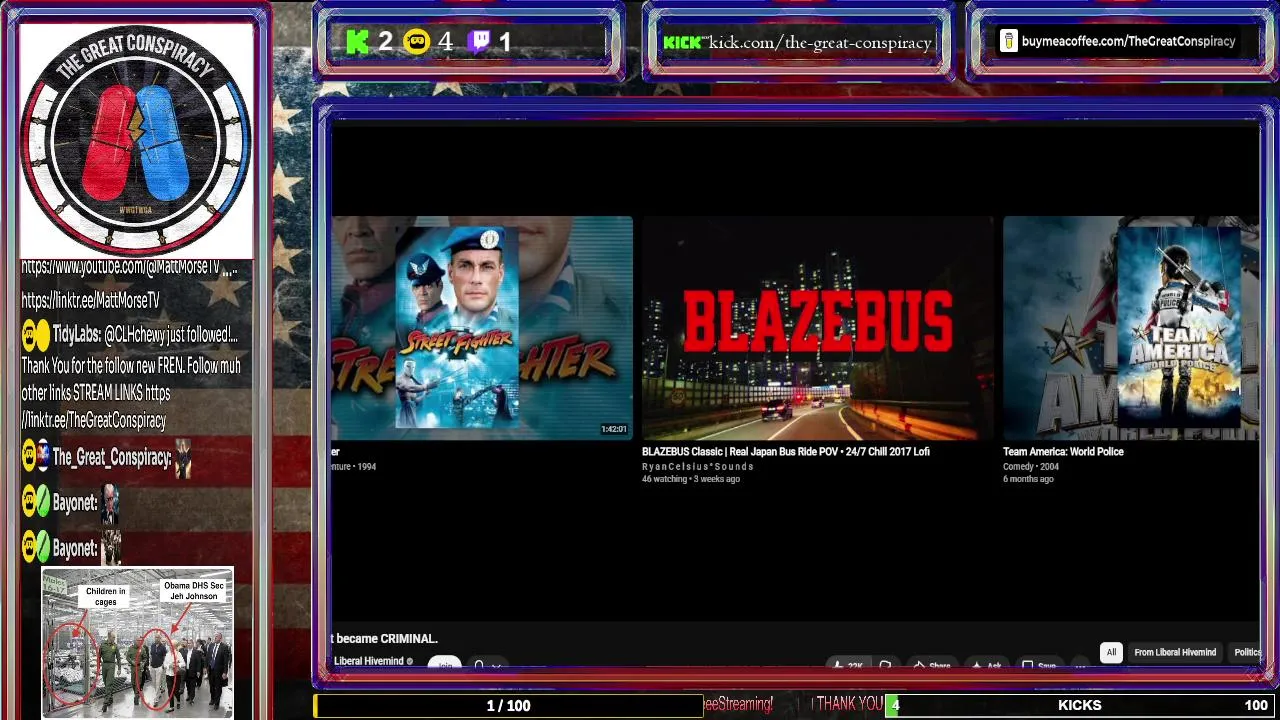Click the Team America: World Police title
Screen dimensions: 1280x720
(x=1063, y=452)
